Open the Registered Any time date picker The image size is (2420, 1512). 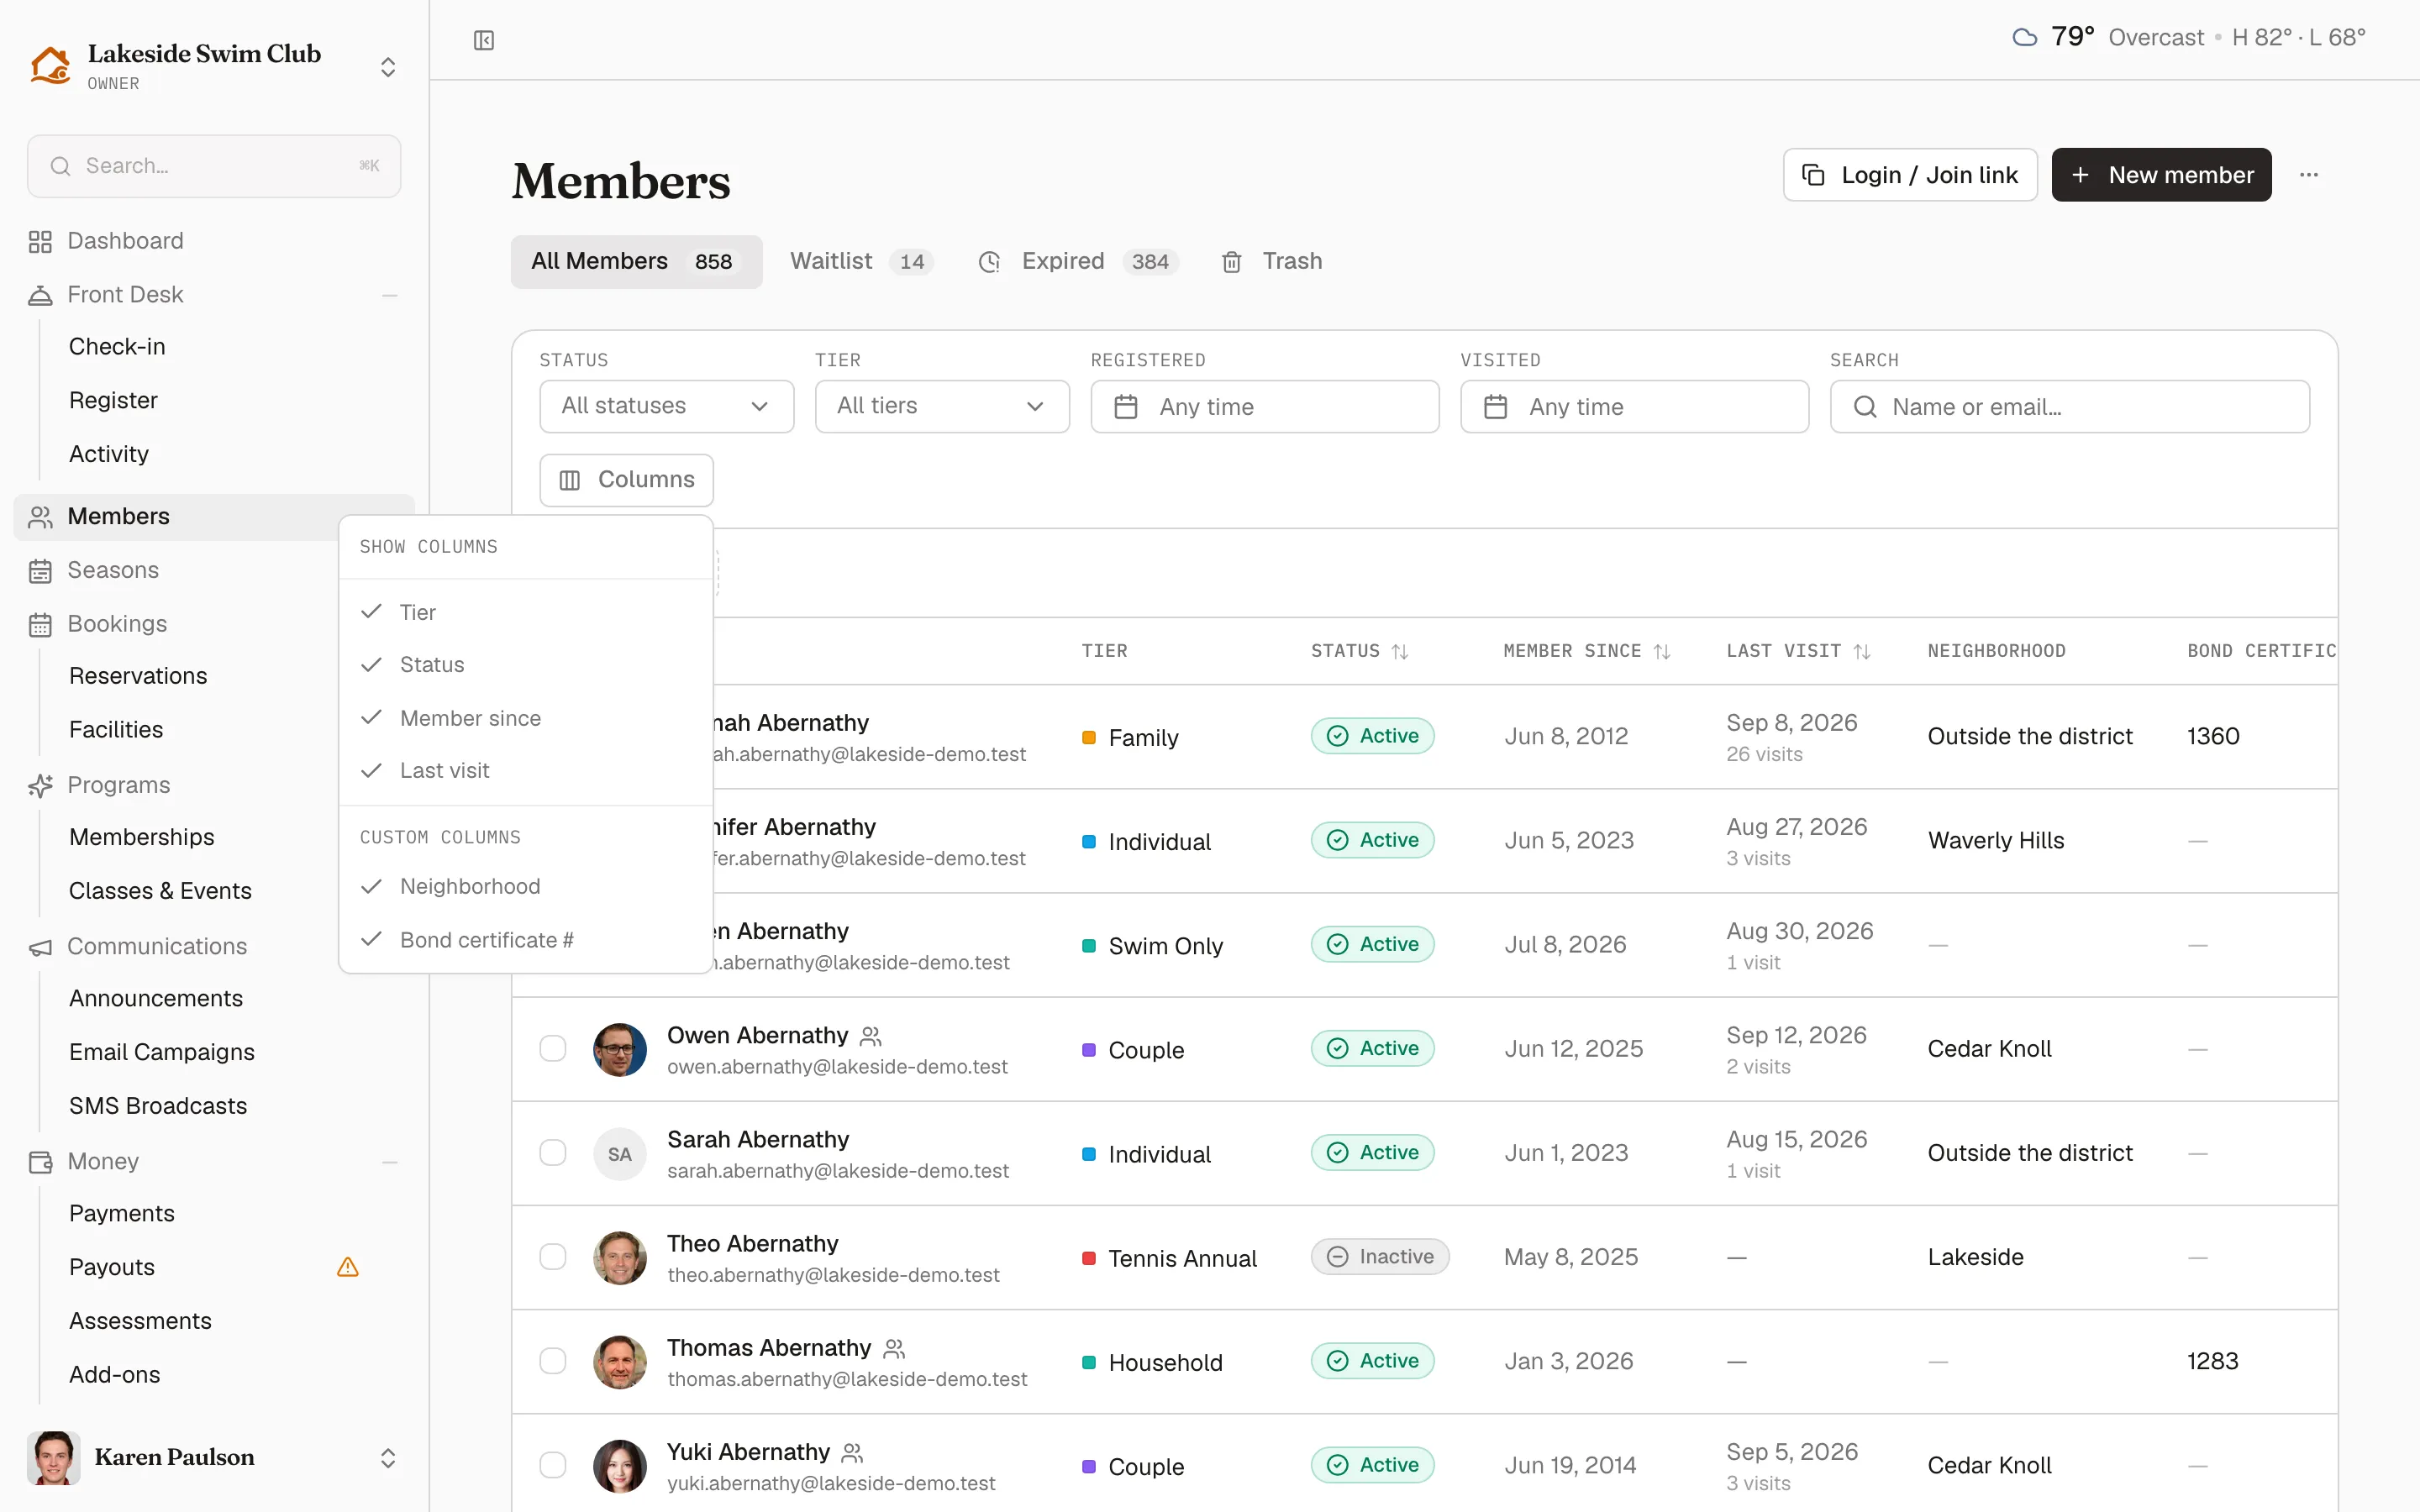[x=1265, y=406]
